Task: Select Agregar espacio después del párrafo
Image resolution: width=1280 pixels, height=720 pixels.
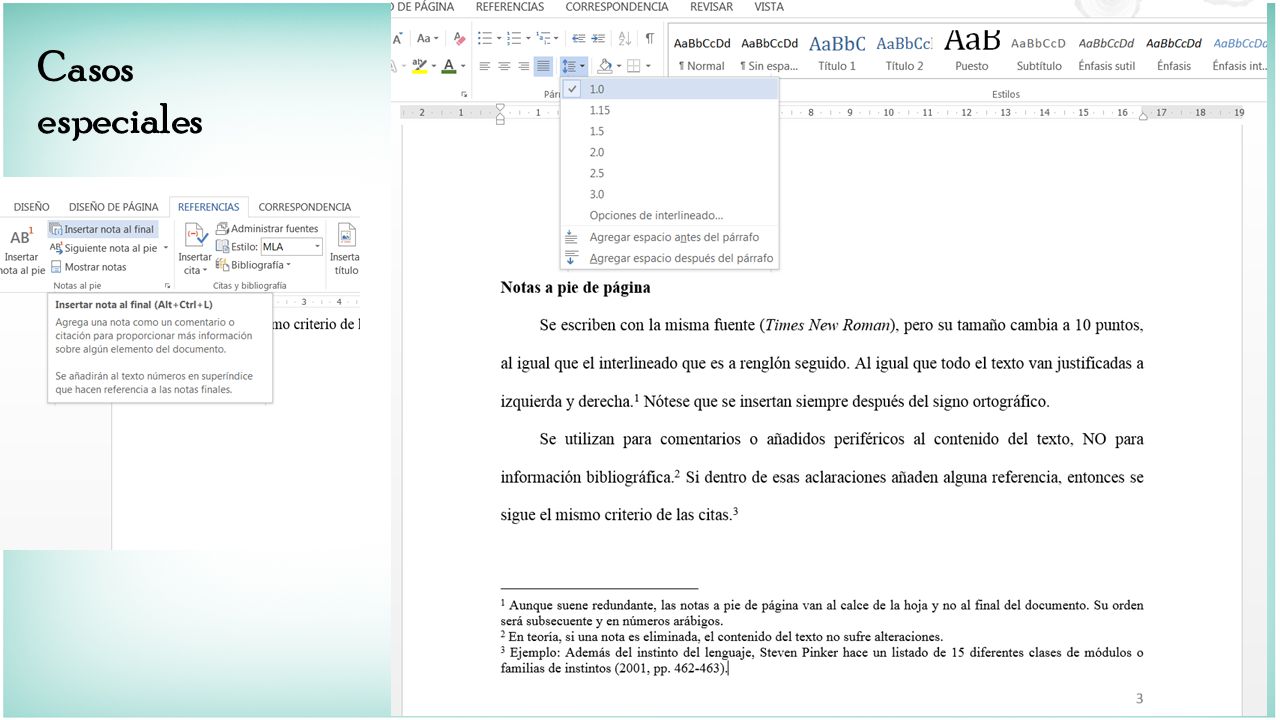Action: click(x=669, y=258)
